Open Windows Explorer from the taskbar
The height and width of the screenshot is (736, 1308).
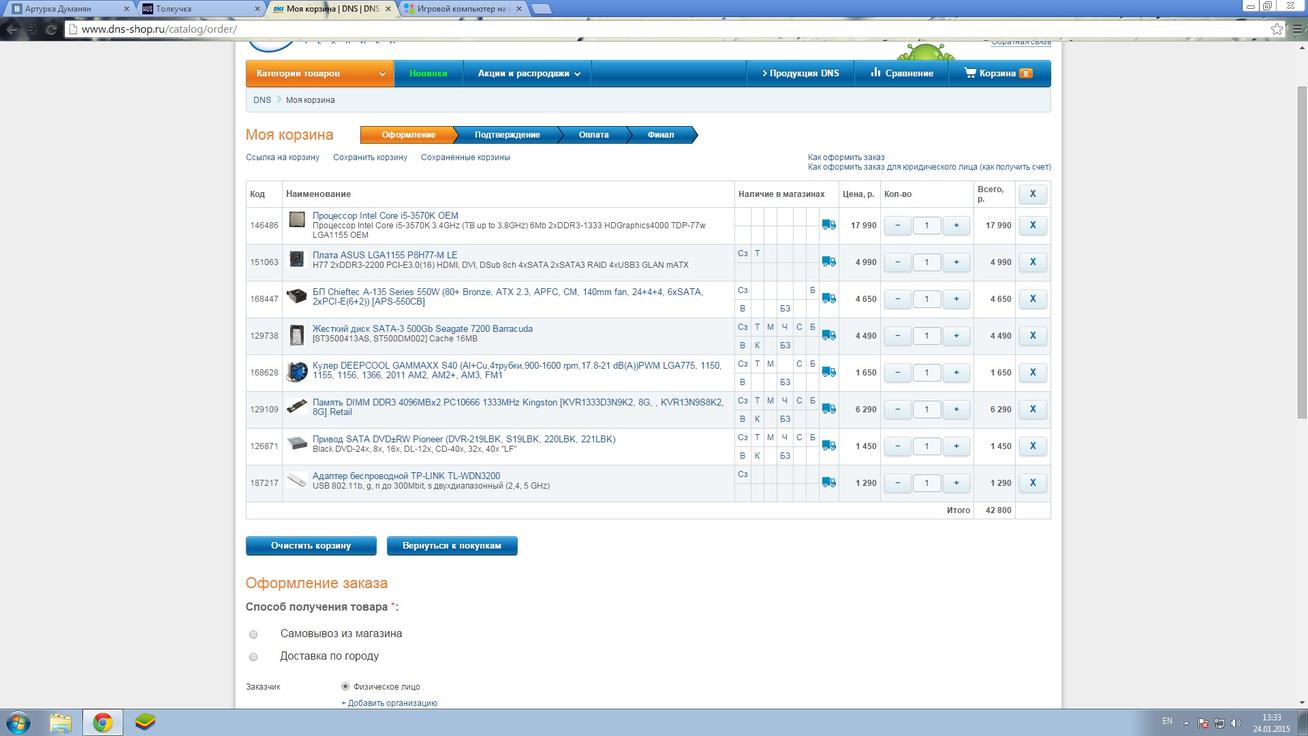(61, 722)
